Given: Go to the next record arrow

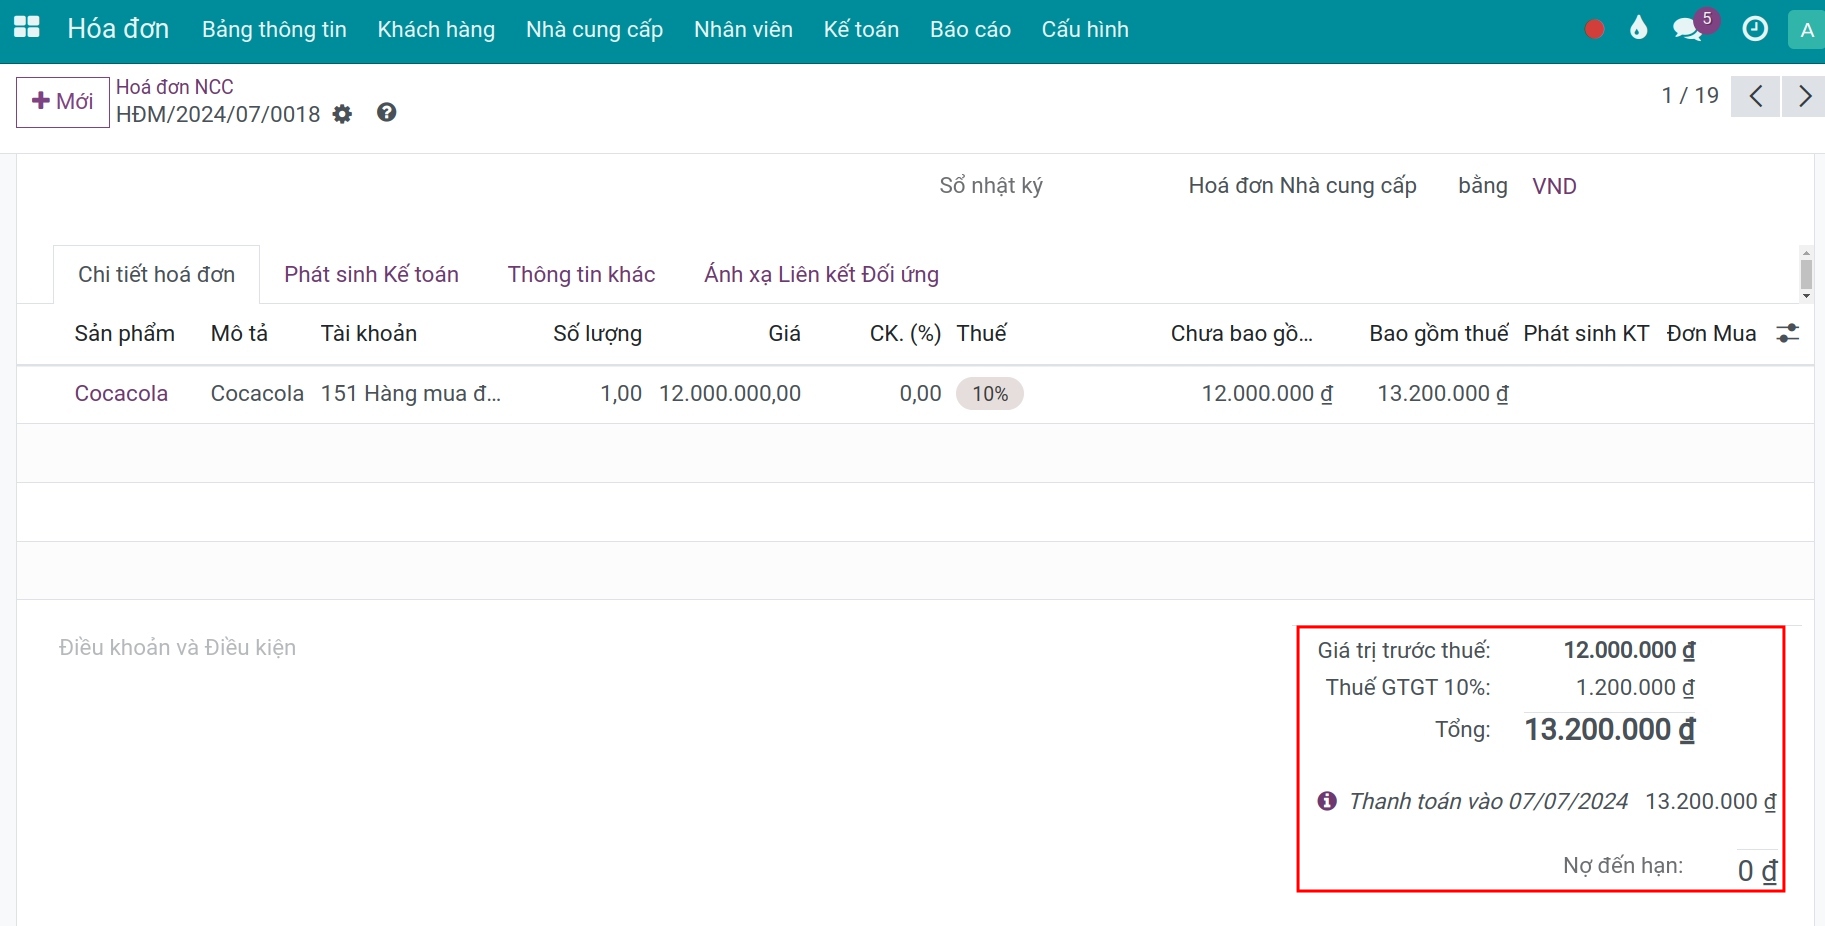Looking at the screenshot, I should tap(1804, 97).
